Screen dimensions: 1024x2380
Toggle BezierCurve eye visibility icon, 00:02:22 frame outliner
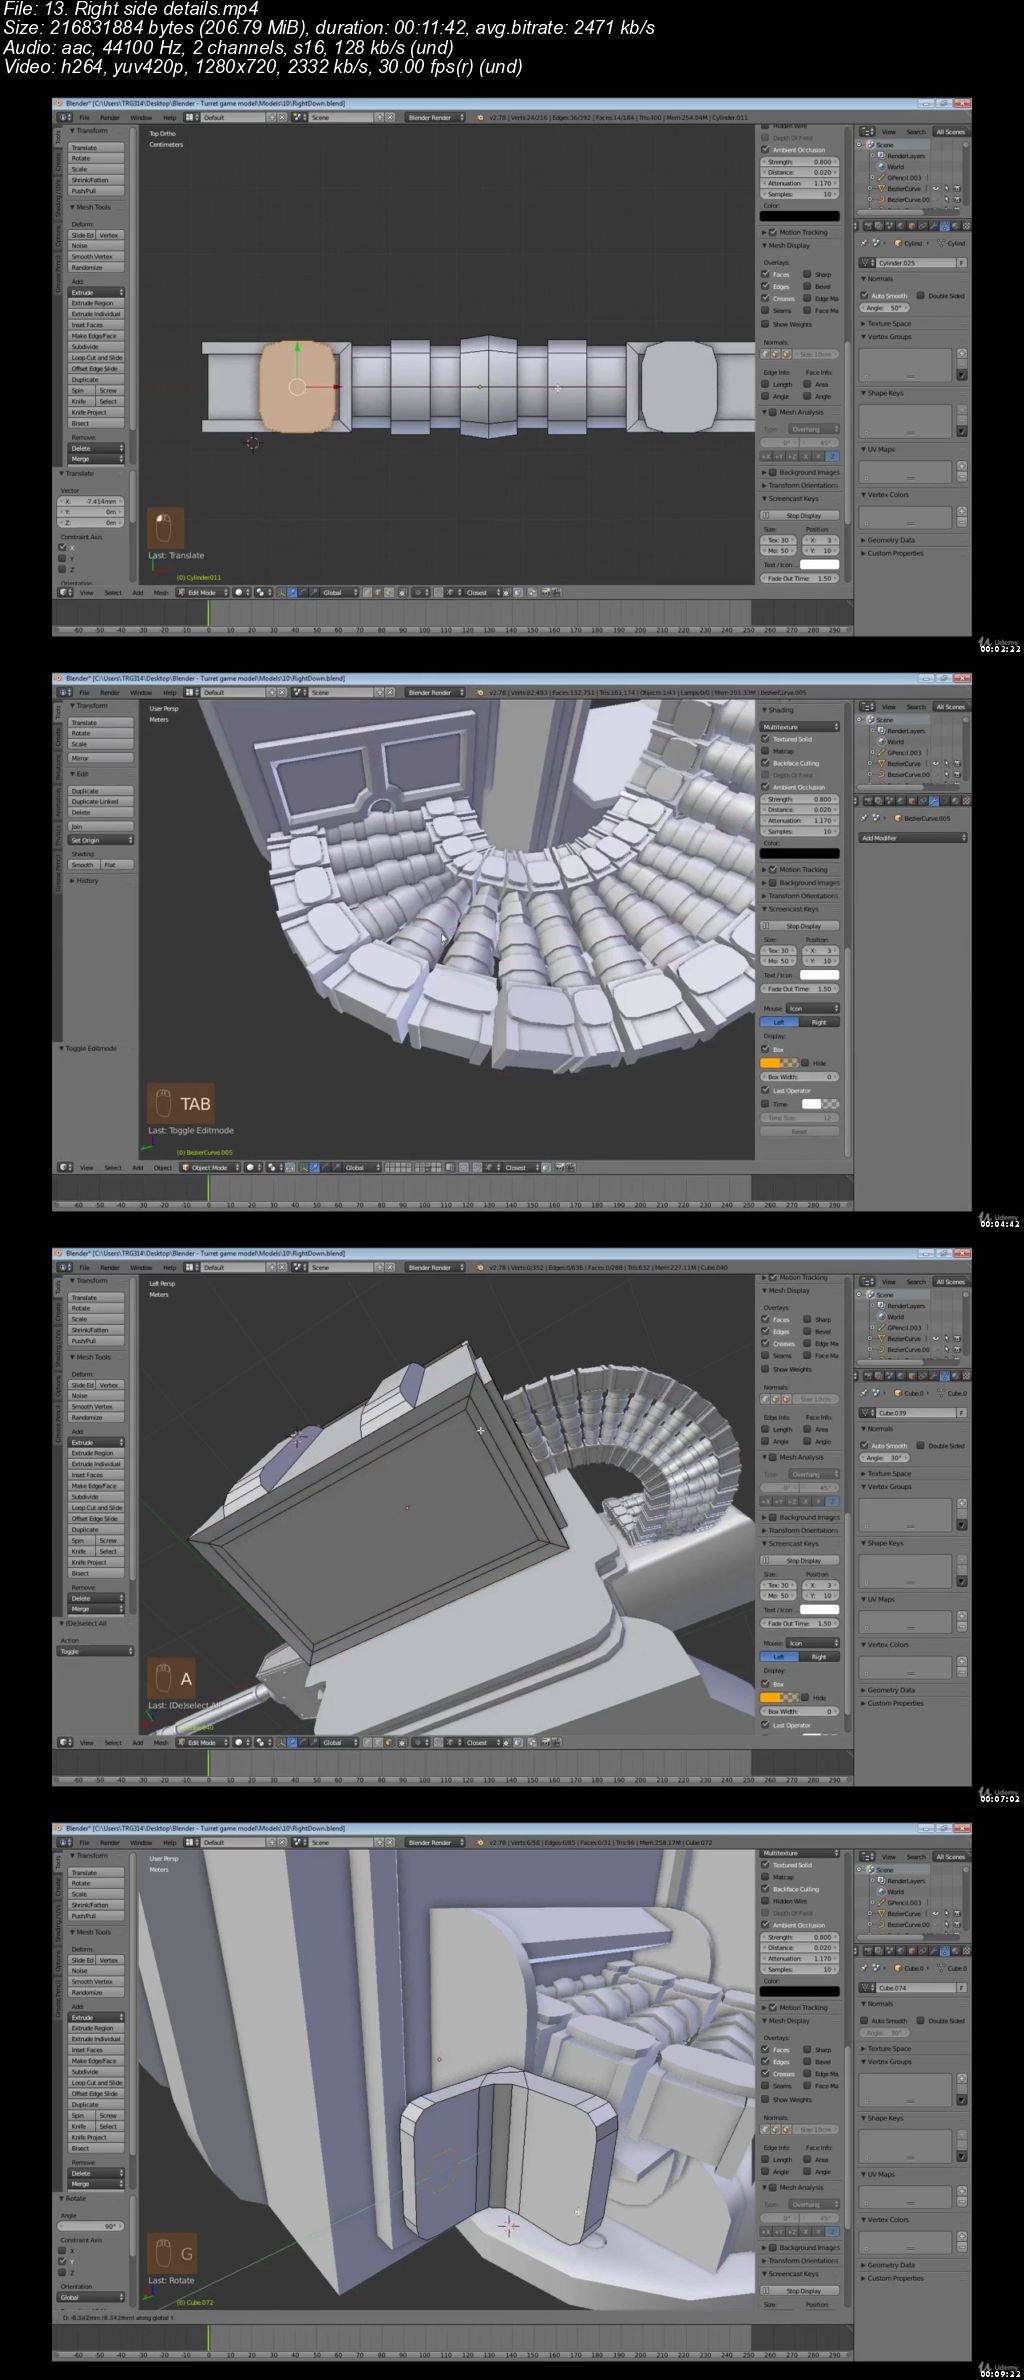coord(936,188)
